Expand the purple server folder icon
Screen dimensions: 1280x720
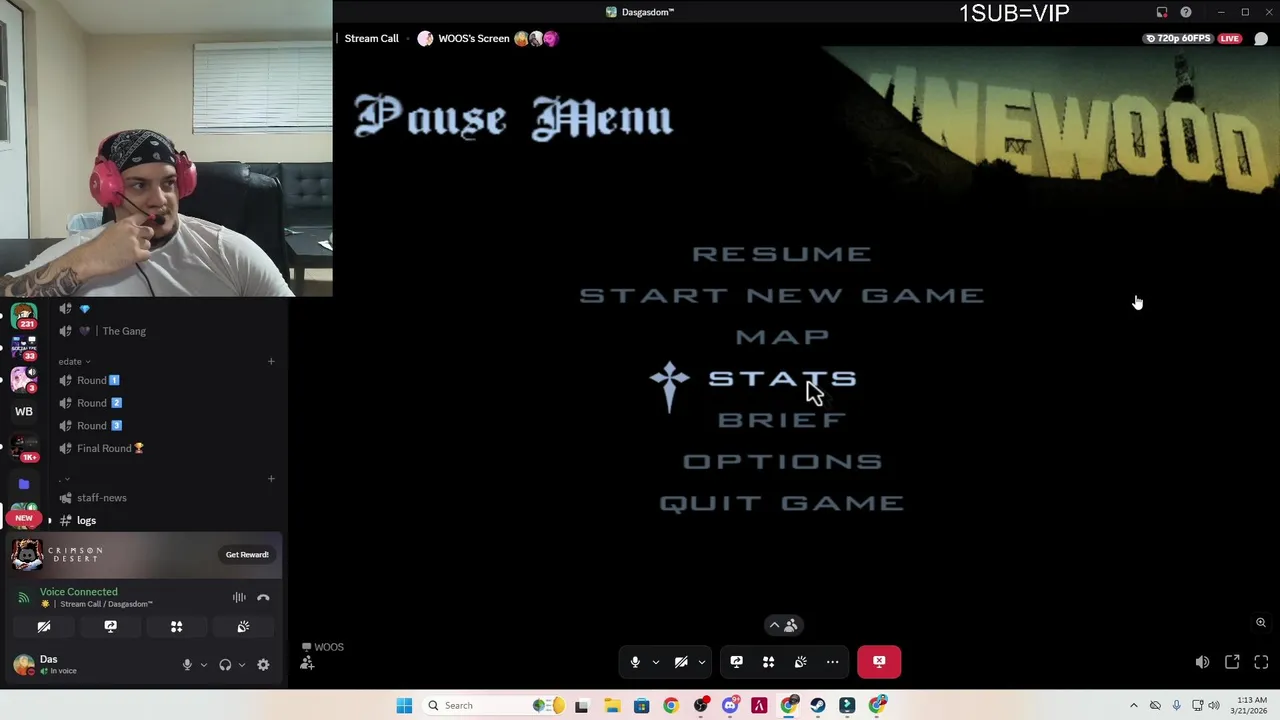24,484
